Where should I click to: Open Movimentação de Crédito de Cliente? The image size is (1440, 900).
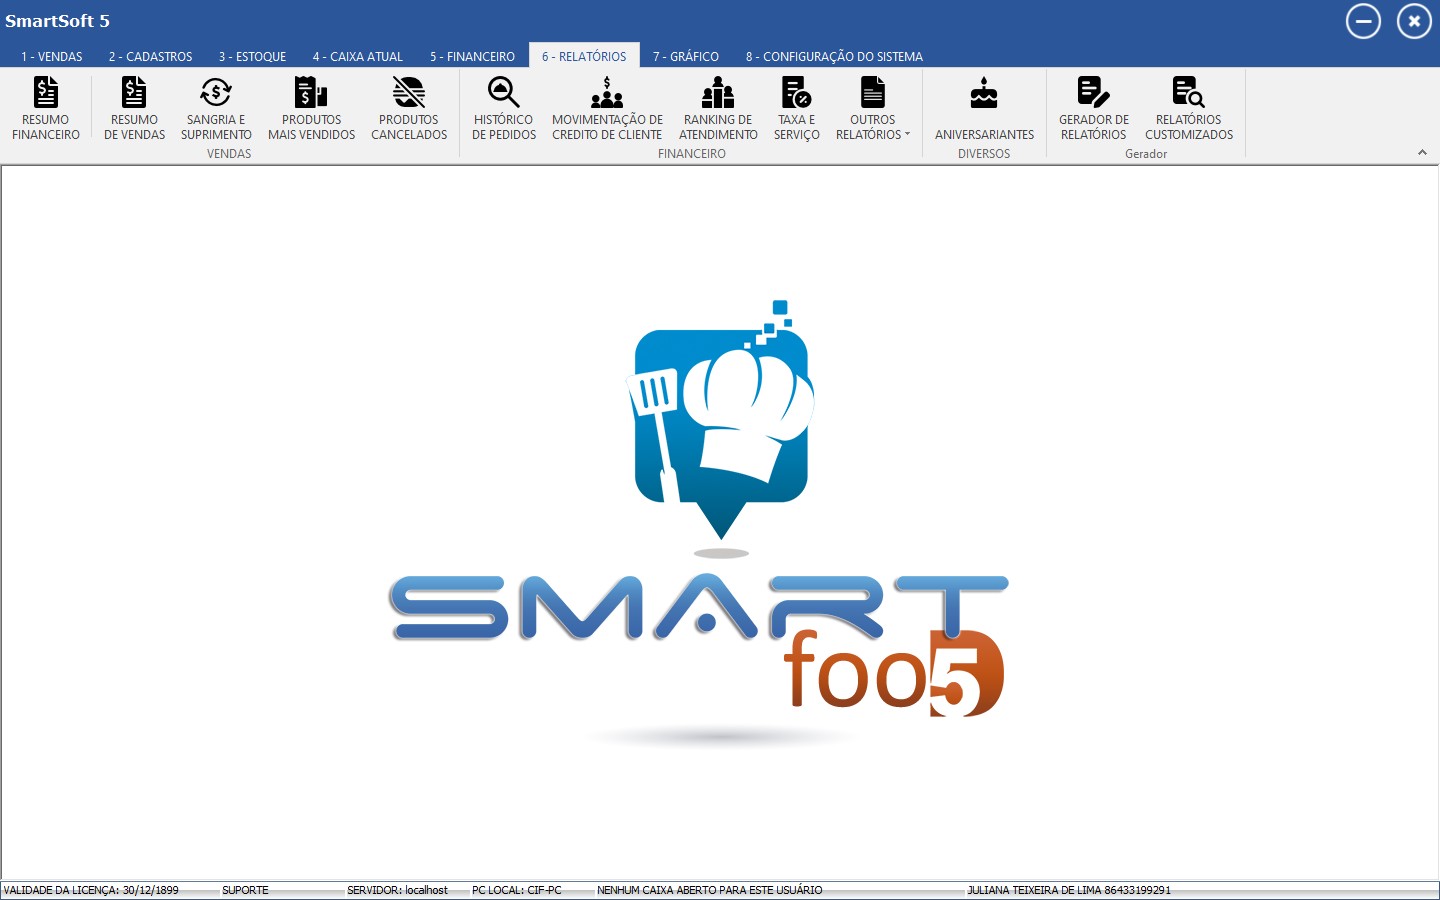[607, 108]
